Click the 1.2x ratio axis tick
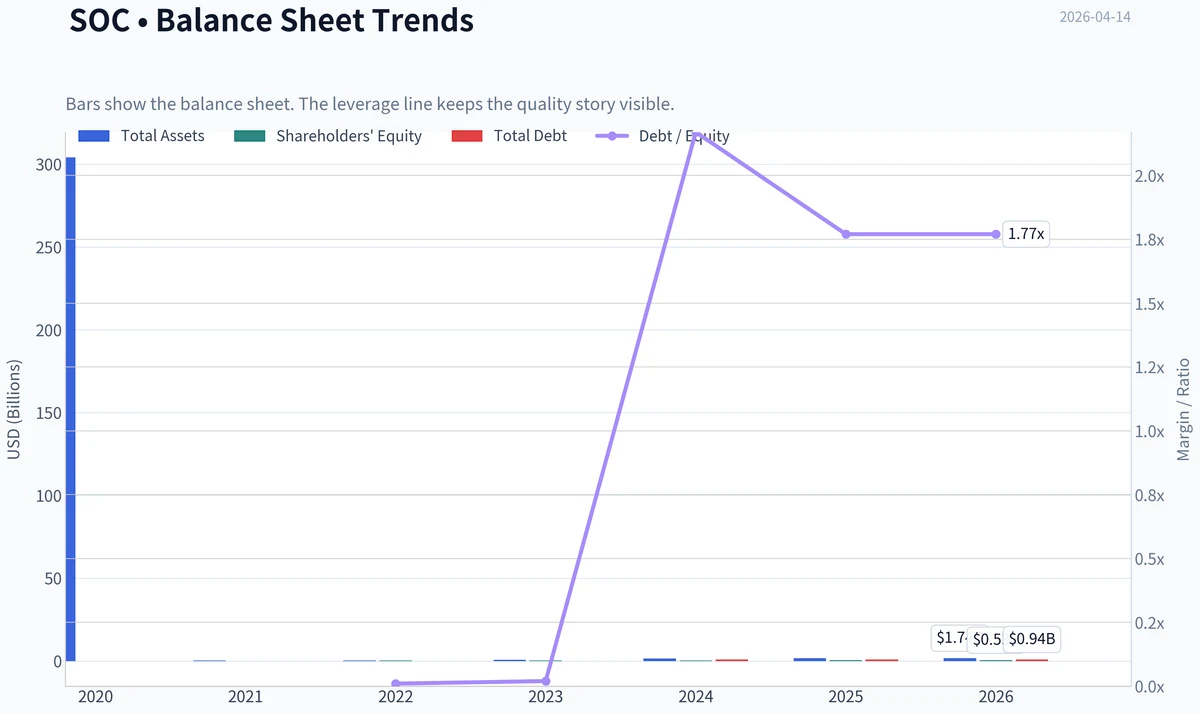Screen dimensions: 1200x713 pyautogui.click(x=1150, y=368)
